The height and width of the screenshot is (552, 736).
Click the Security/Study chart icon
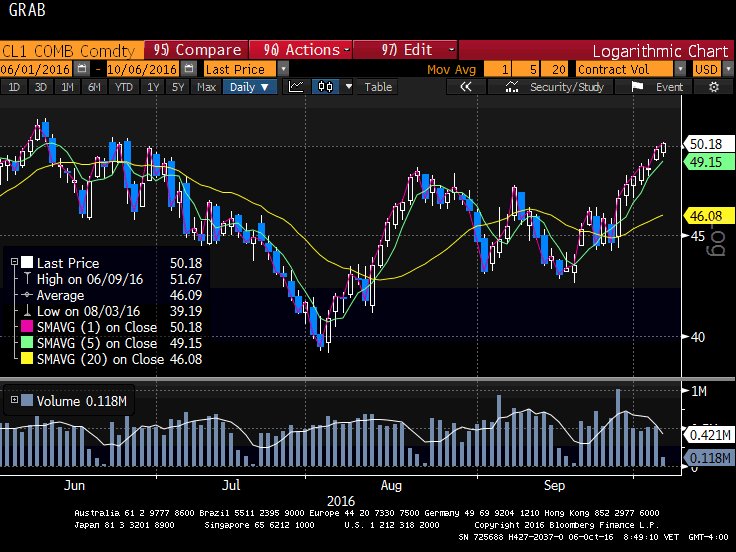512,87
